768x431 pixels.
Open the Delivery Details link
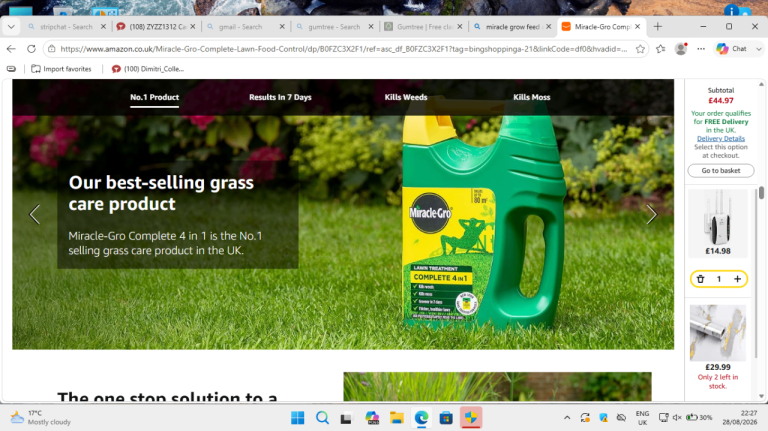[x=721, y=139]
